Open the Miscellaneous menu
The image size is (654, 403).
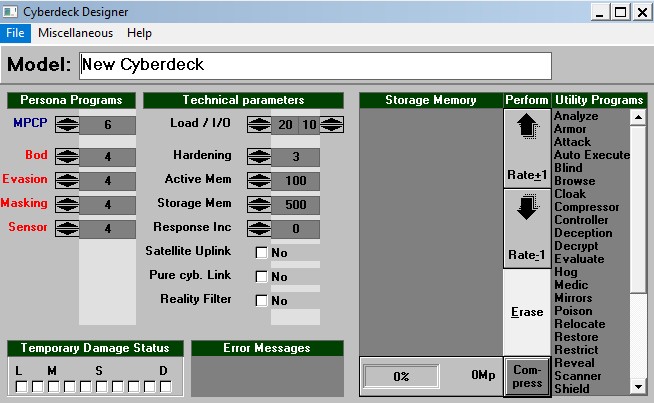click(x=75, y=33)
